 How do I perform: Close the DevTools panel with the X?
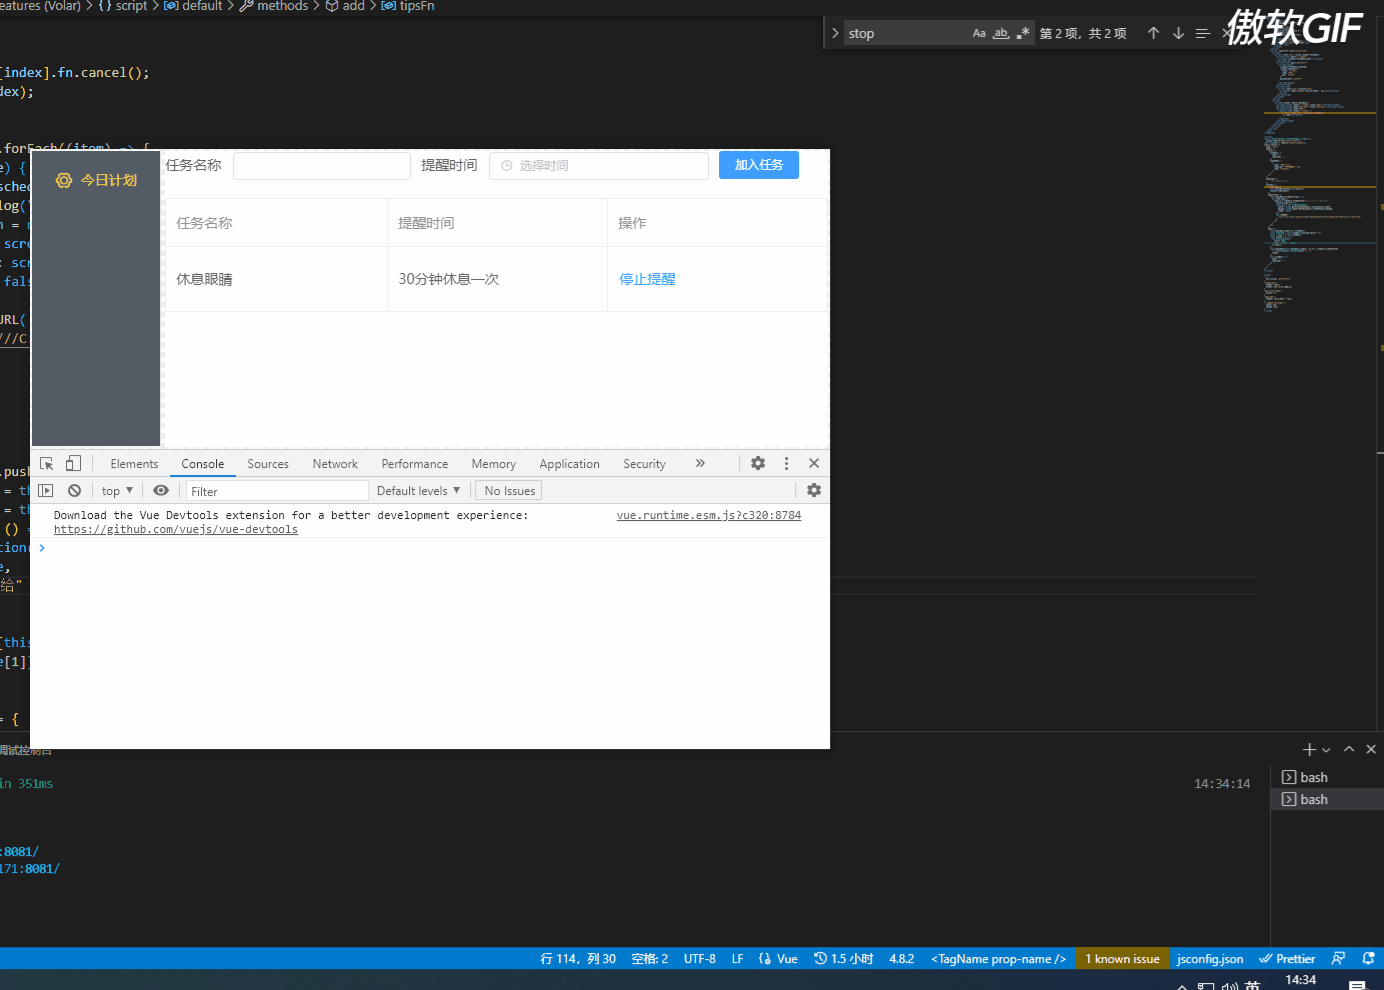pyautogui.click(x=814, y=464)
